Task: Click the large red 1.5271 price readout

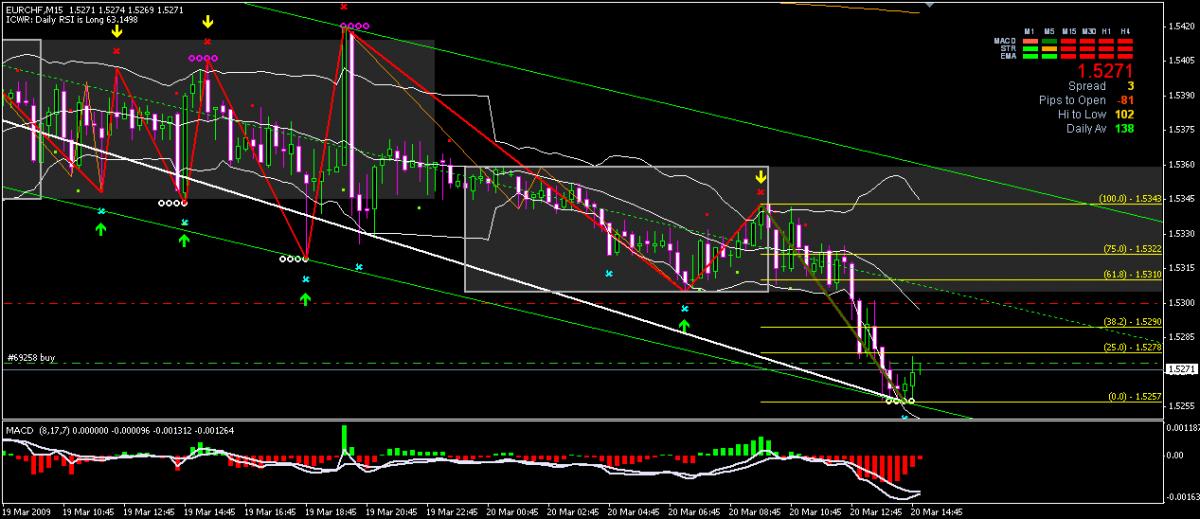Action: (x=1104, y=72)
